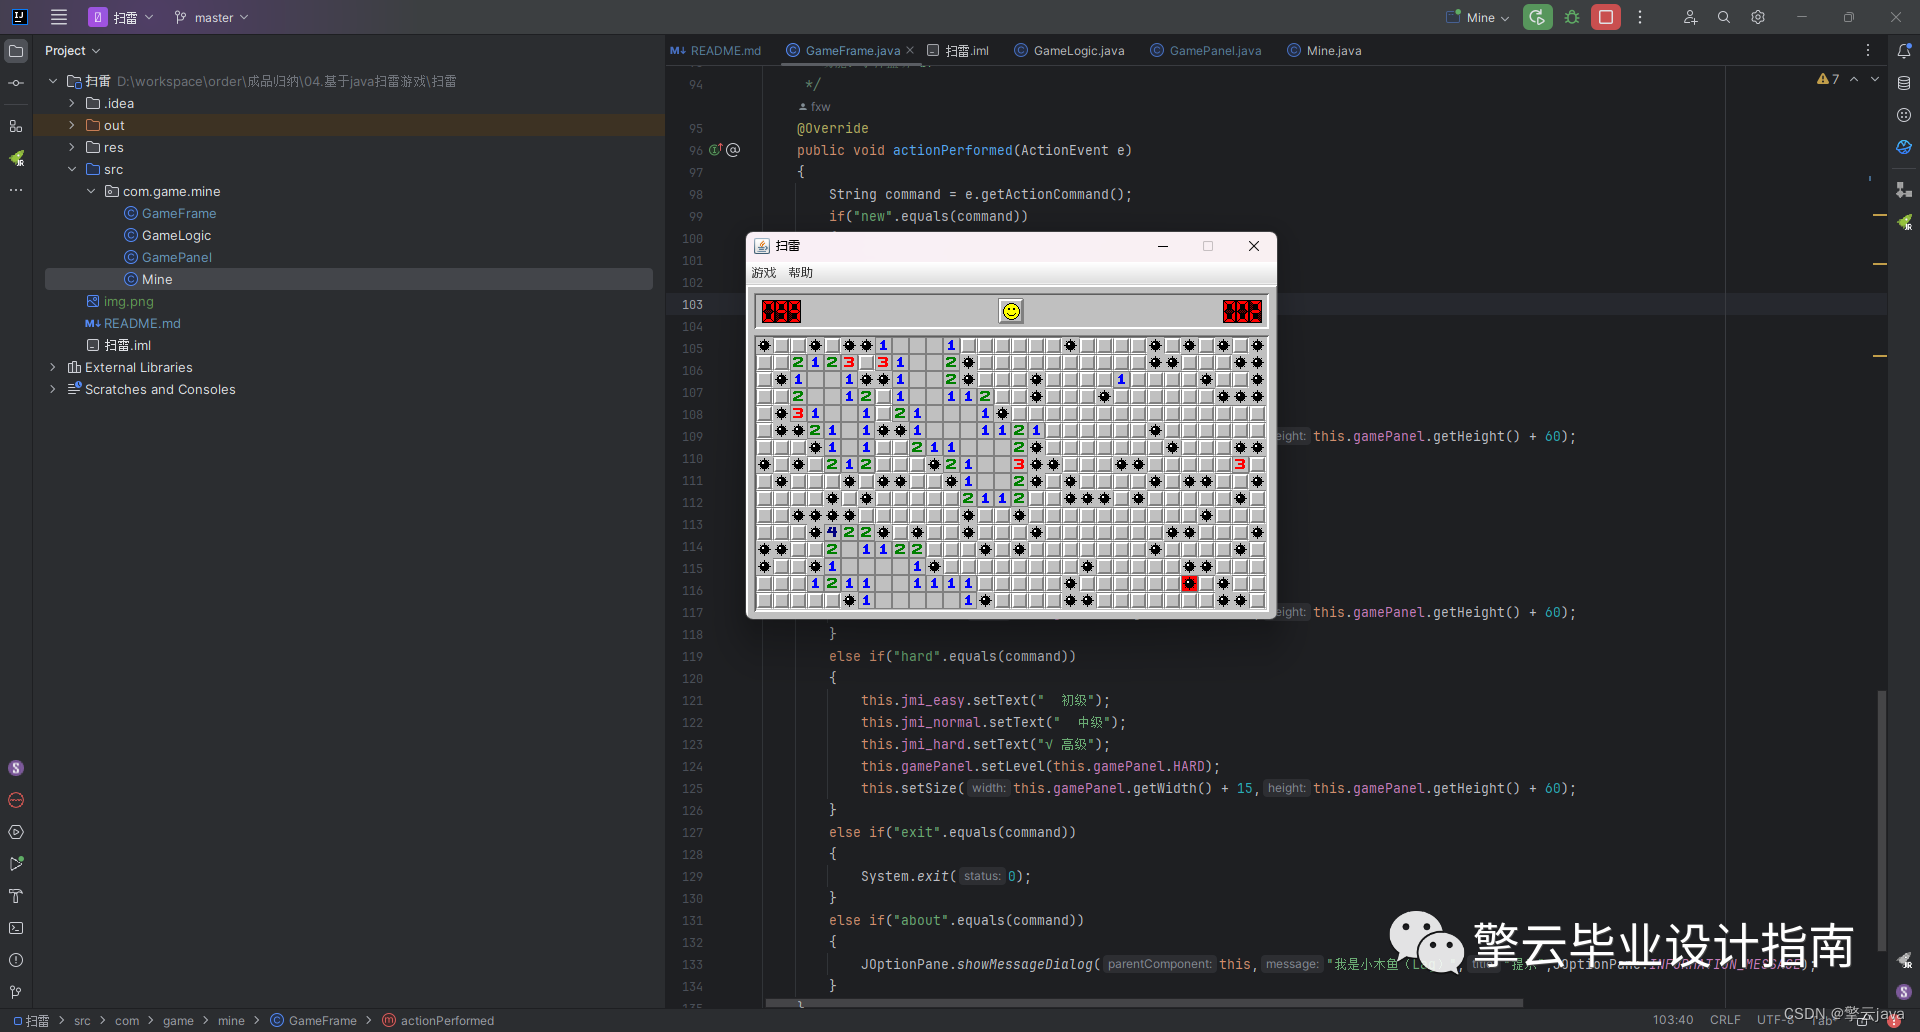Expand the res folder
The width and height of the screenshot is (1920, 1032).
(x=72, y=147)
